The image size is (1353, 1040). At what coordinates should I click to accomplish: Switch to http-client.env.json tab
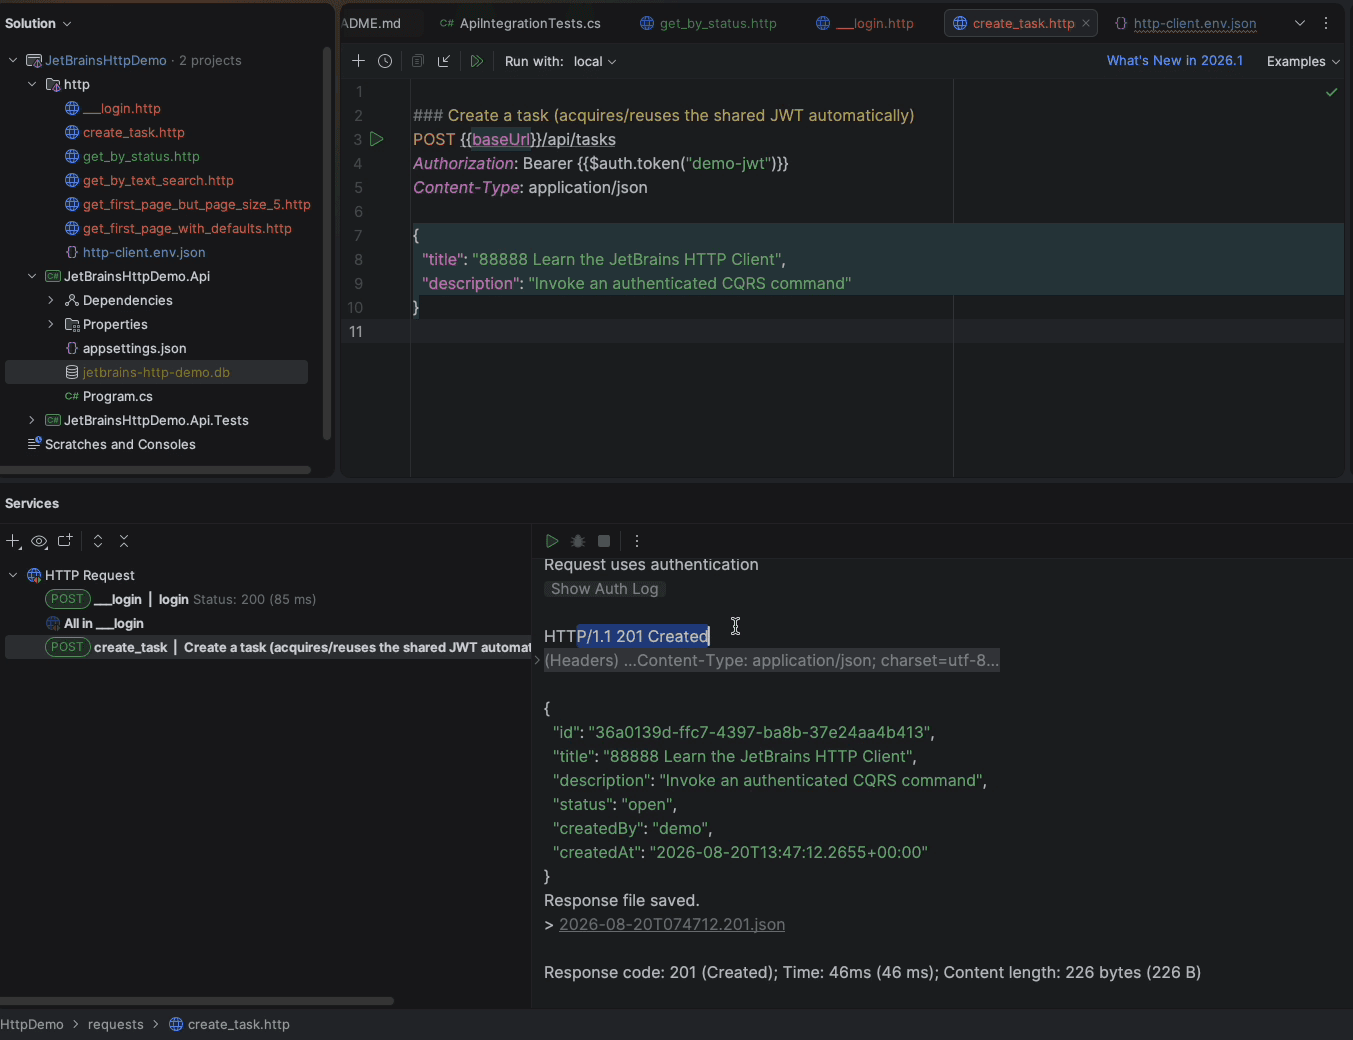pos(1186,23)
